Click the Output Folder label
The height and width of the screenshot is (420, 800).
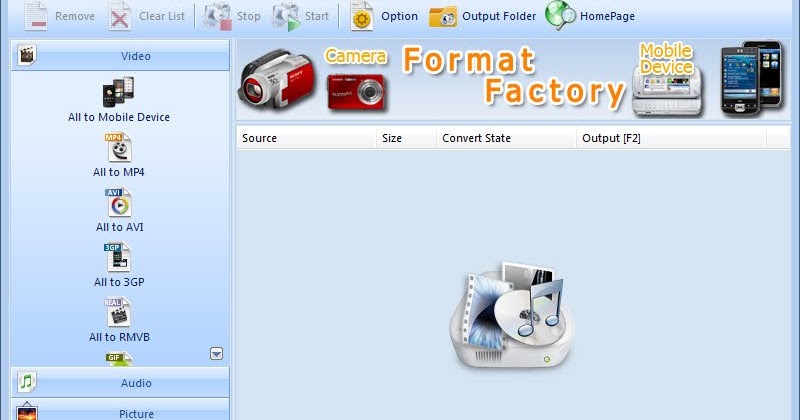click(499, 16)
